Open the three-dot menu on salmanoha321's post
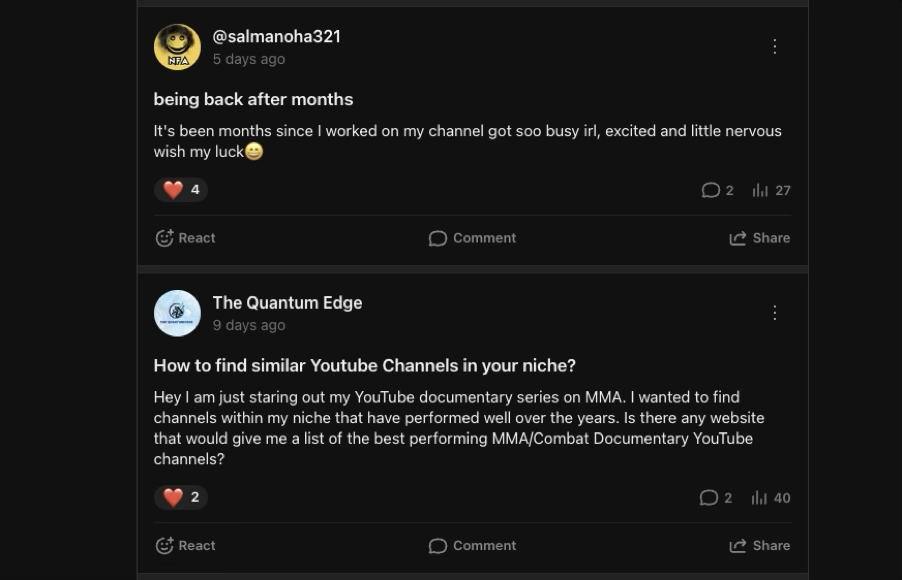 click(x=775, y=46)
